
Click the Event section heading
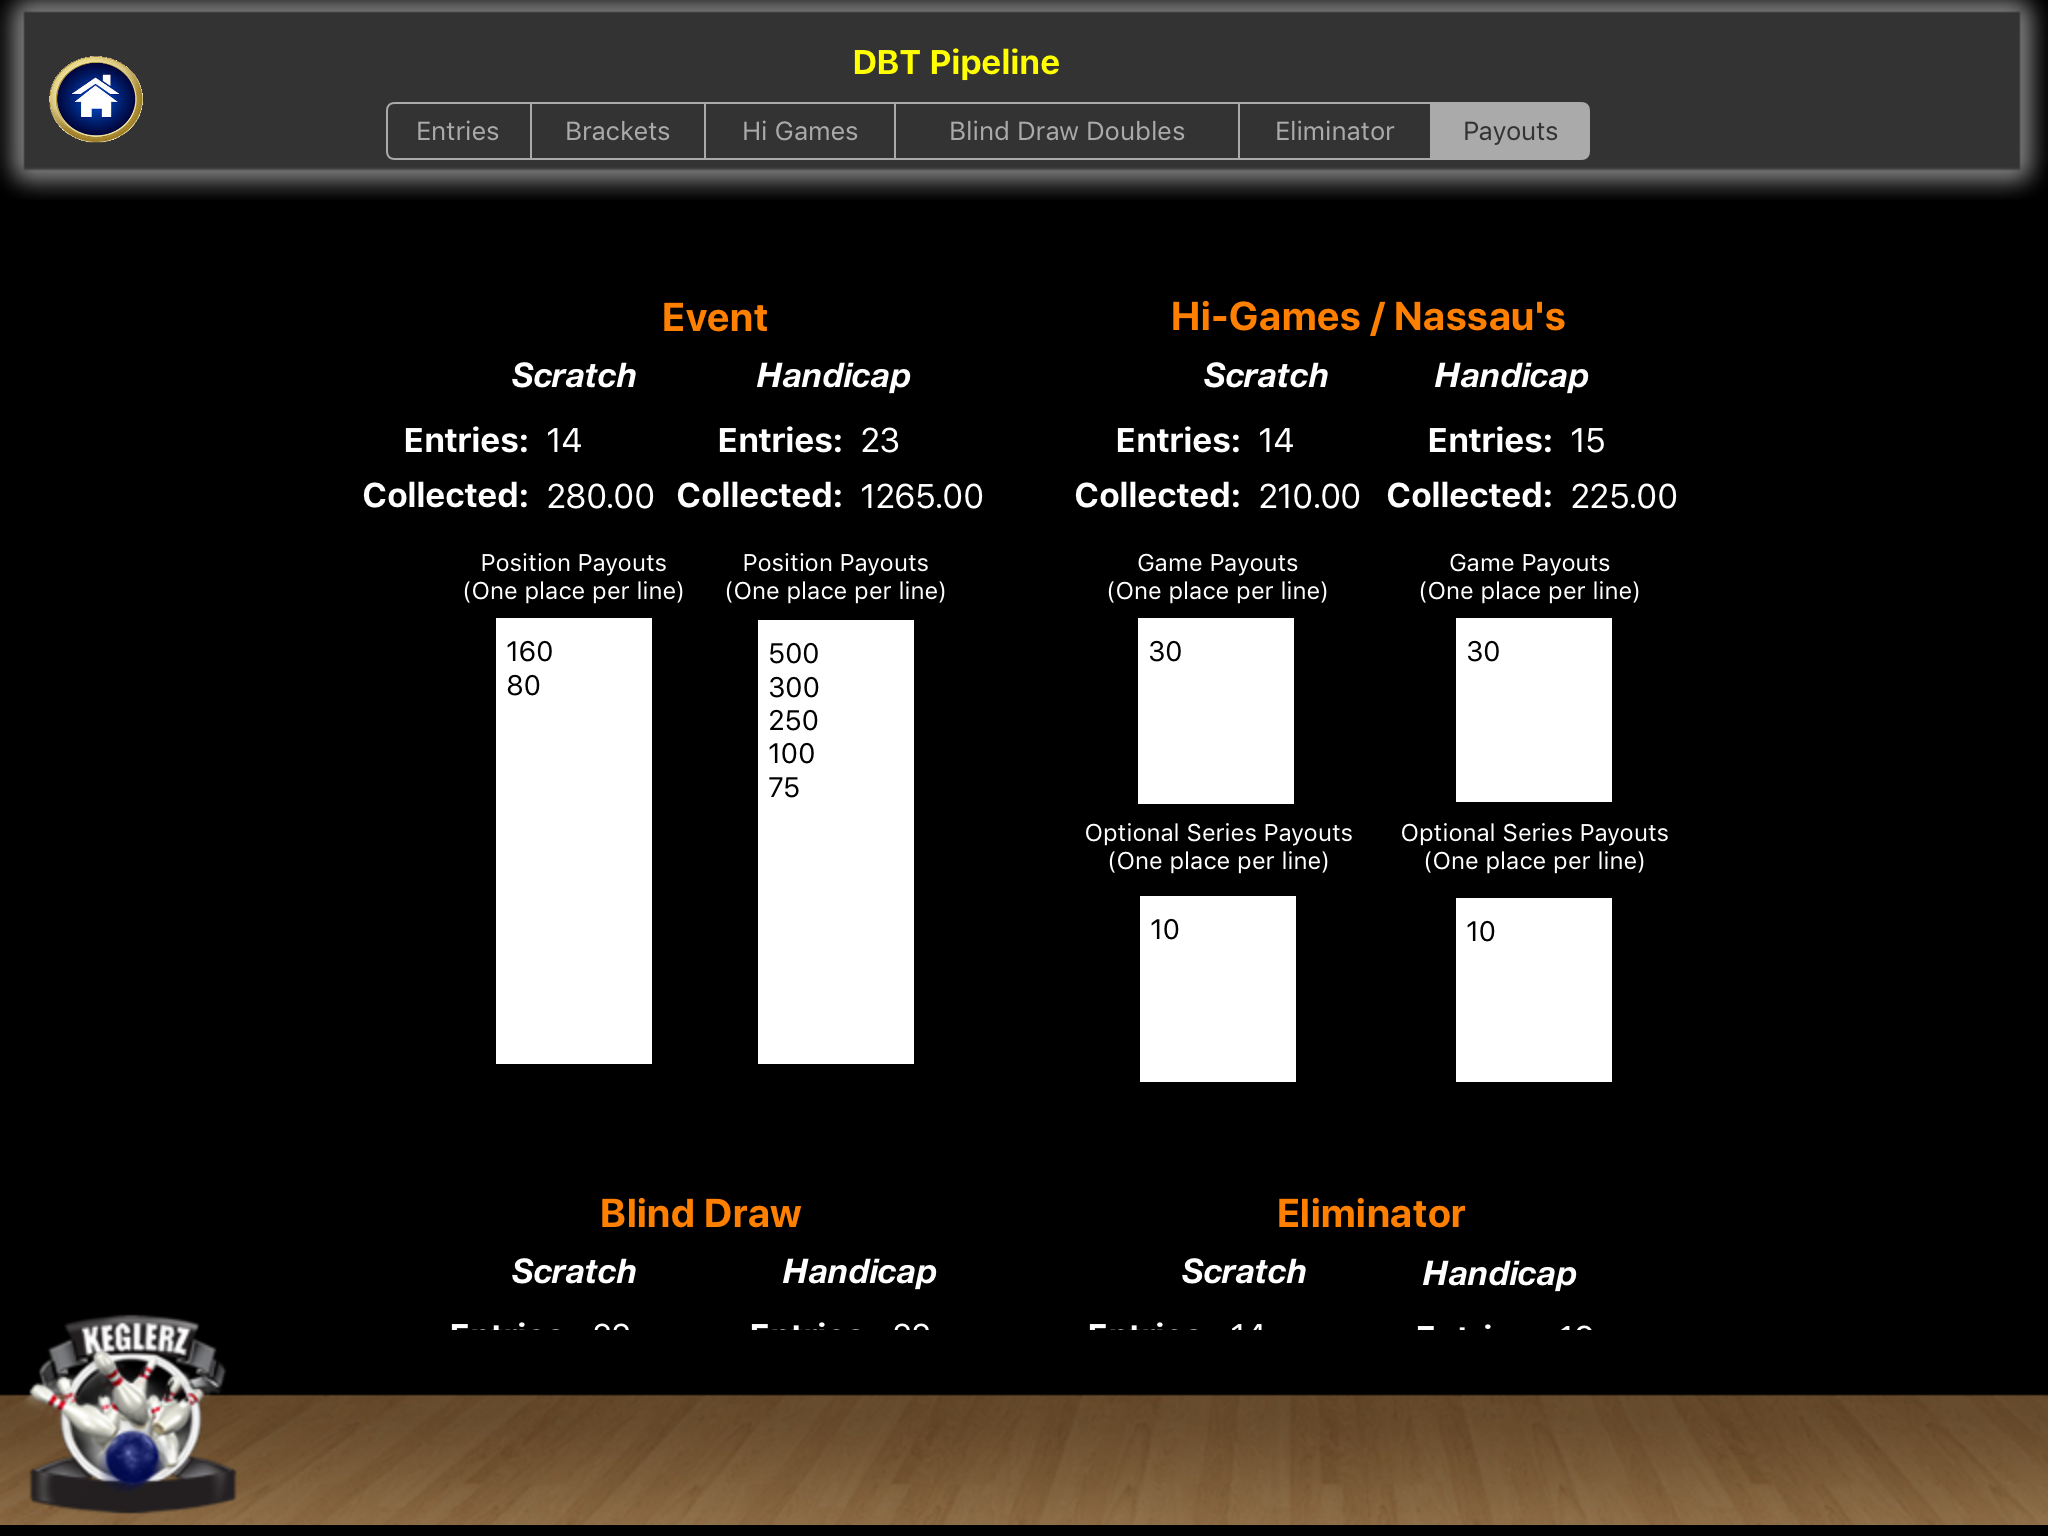point(713,316)
